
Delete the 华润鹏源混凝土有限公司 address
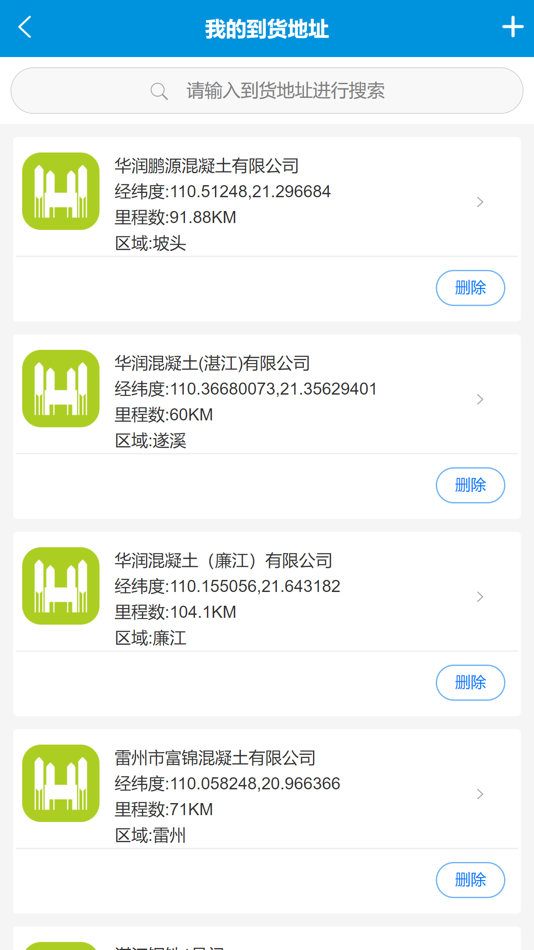(470, 288)
